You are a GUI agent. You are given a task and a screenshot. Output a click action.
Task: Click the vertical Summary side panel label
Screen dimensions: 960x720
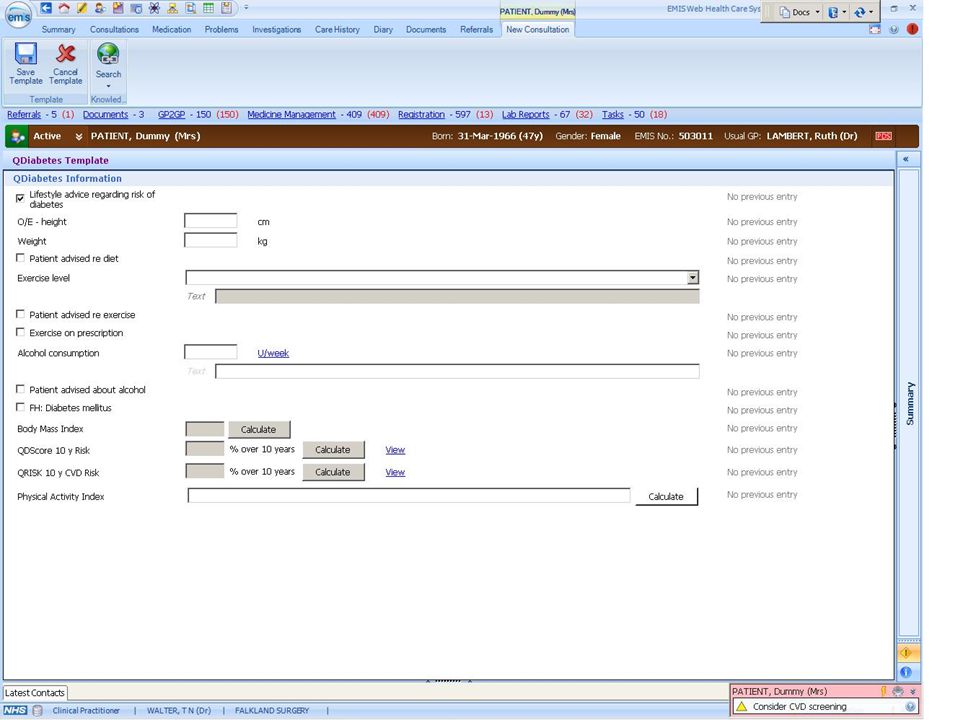click(x=909, y=404)
